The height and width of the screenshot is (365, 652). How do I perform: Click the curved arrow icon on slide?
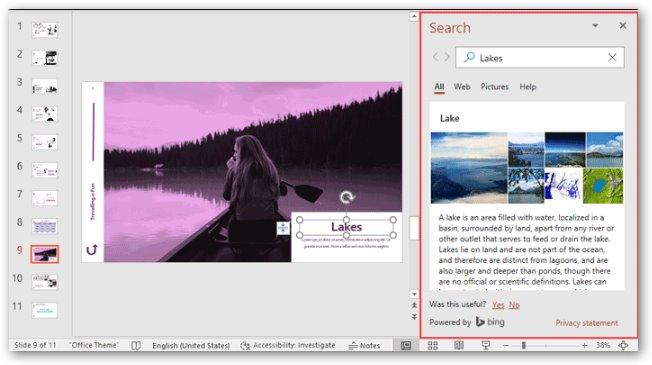(x=91, y=249)
